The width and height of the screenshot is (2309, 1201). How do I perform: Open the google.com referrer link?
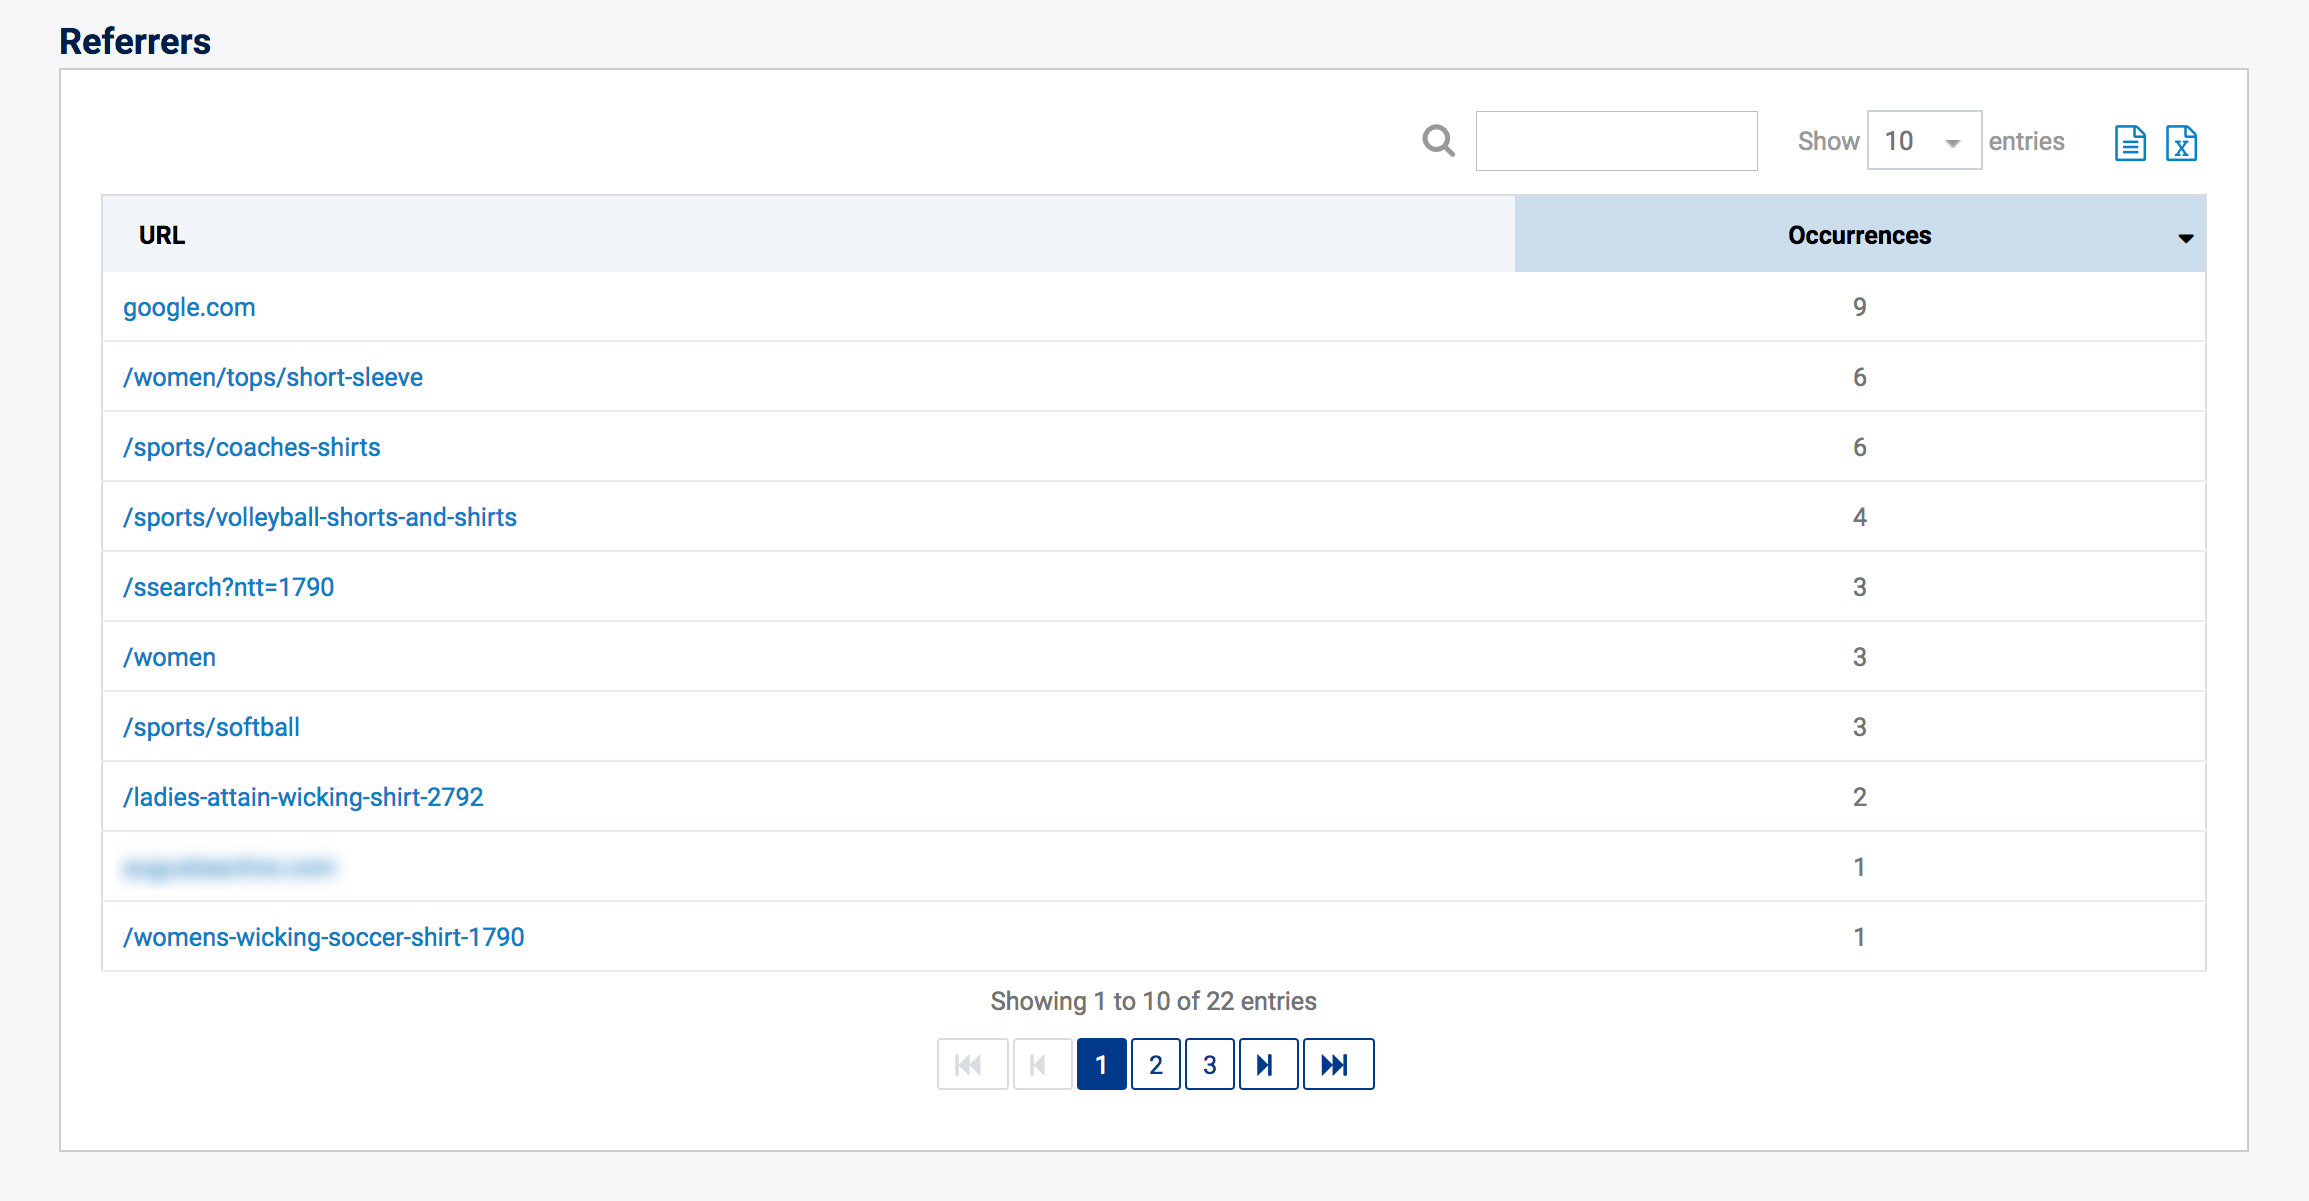click(x=189, y=307)
